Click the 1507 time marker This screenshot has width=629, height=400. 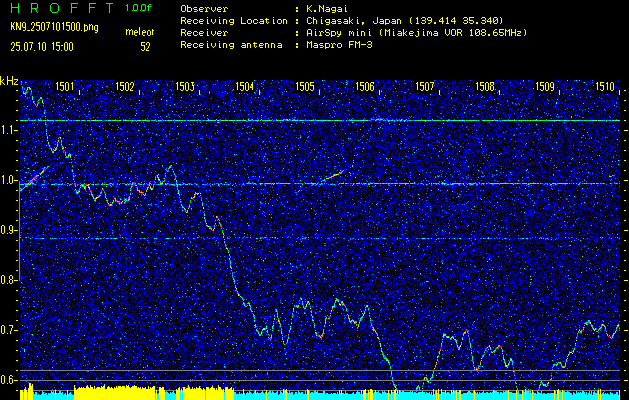click(425, 86)
